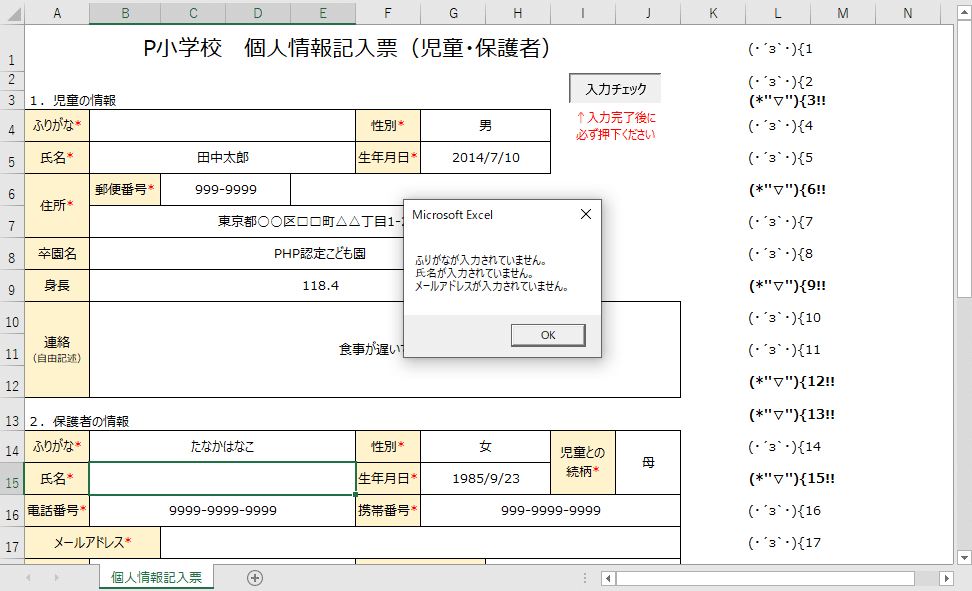Click the heading 2.保護者の情報

pyautogui.click(x=79, y=422)
